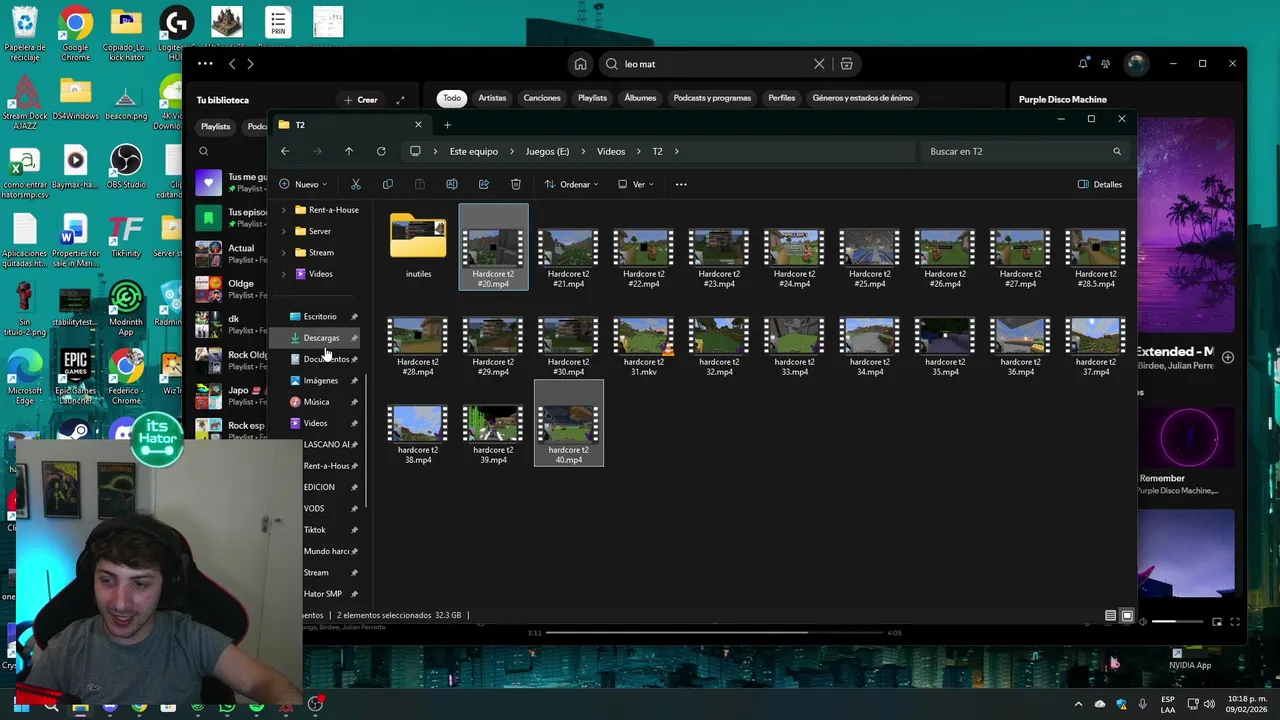Expand the chevron after T2 in address bar
This screenshot has width=1280, height=720.
(676, 151)
